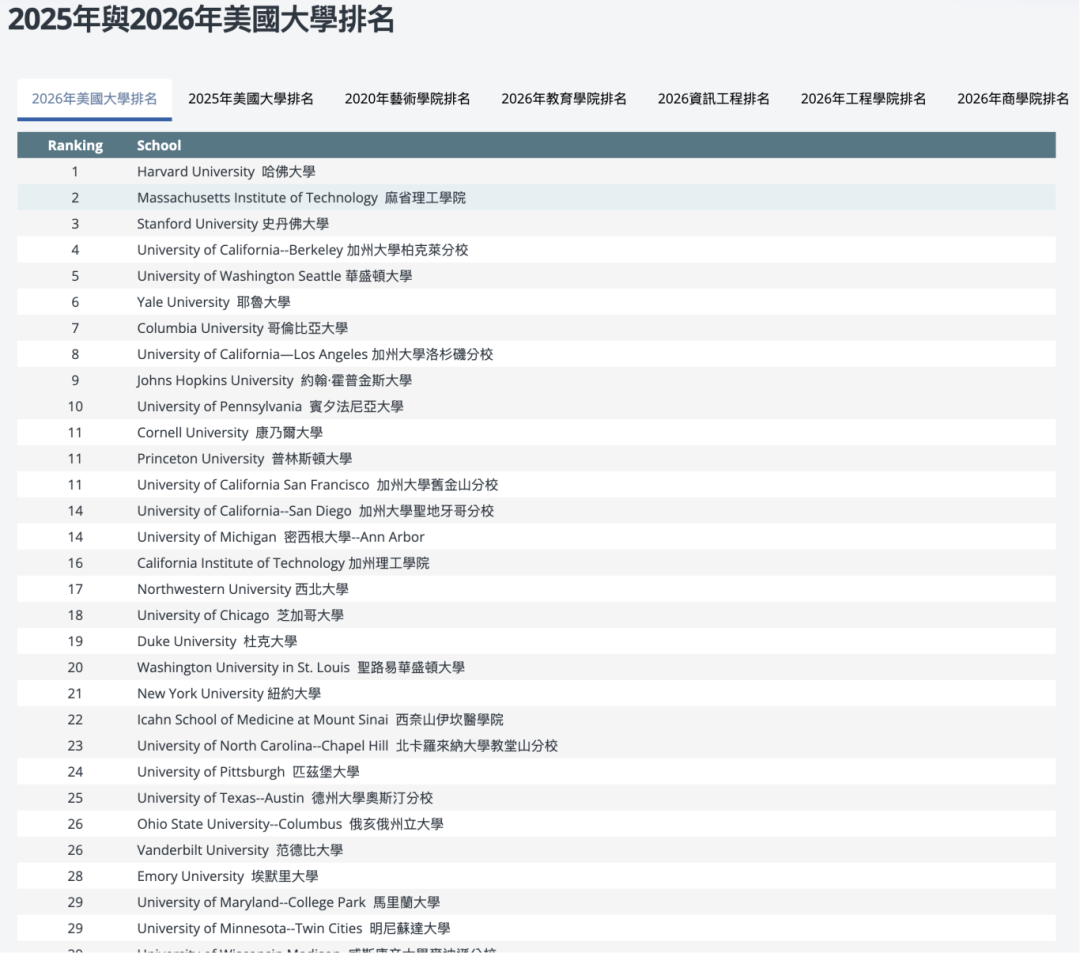
Task: Select Northwestern University 西北大學
Action: click(x=242, y=589)
